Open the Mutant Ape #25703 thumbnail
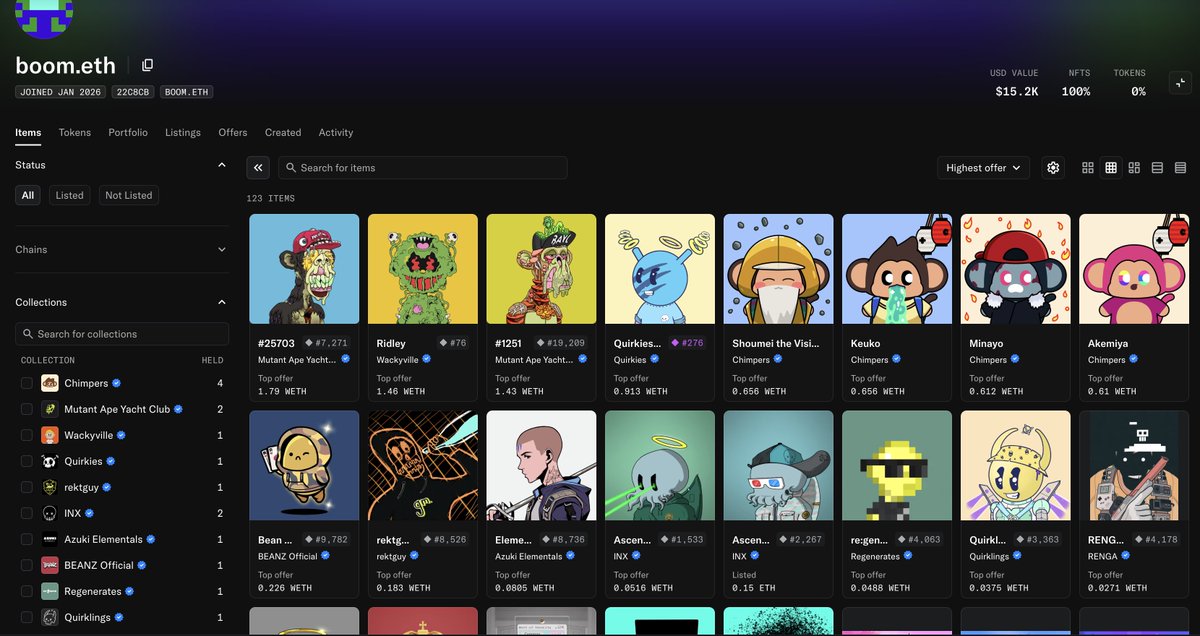Screen dimensions: 1200x636 (304, 269)
